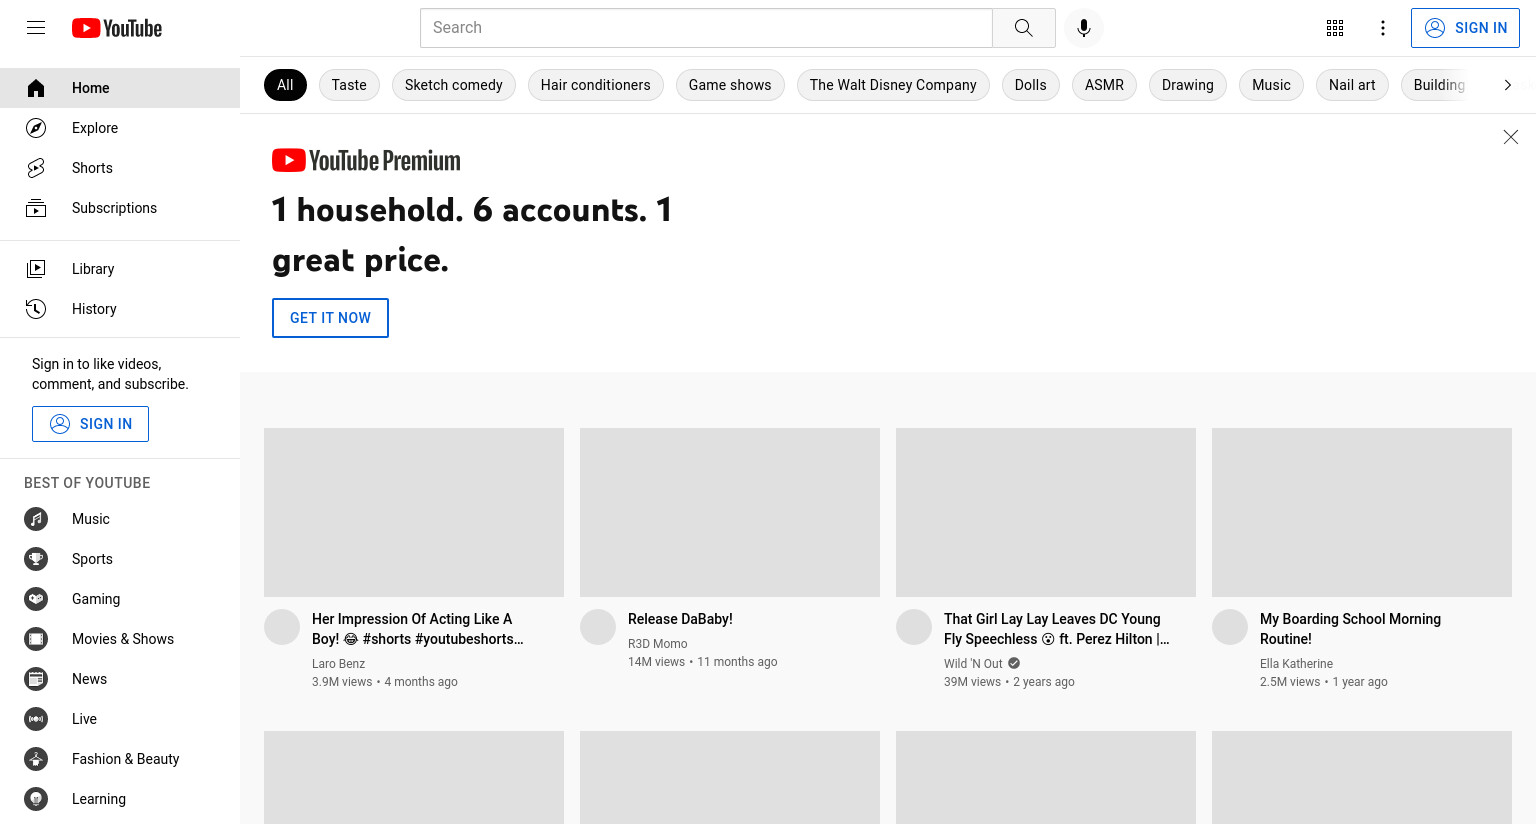Select the Game shows chip
This screenshot has width=1536, height=824.
click(730, 85)
